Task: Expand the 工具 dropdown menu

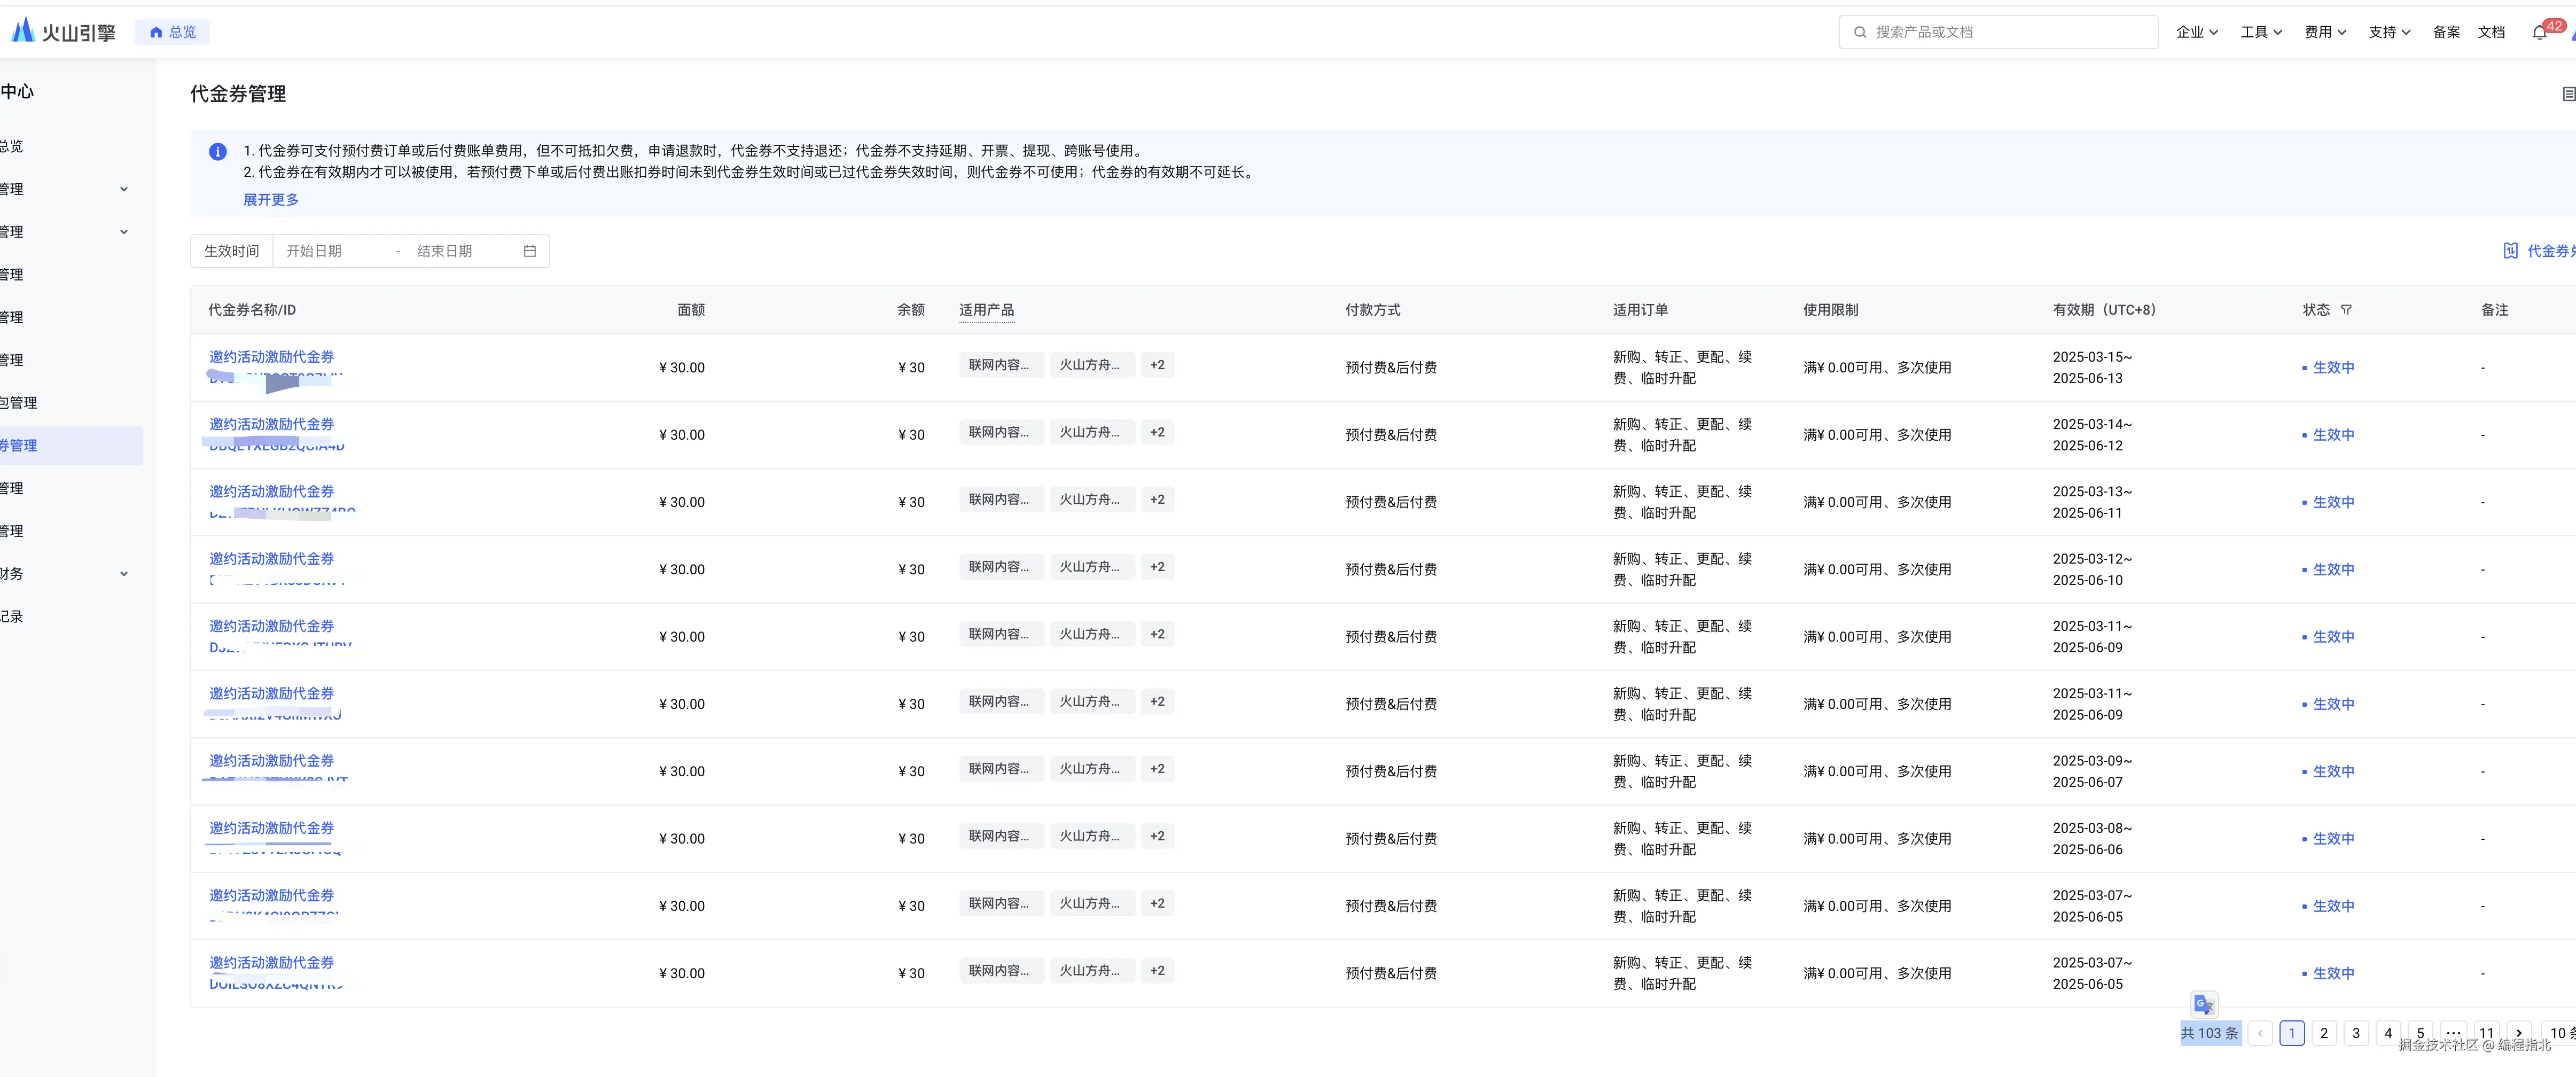Action: pos(2260,32)
